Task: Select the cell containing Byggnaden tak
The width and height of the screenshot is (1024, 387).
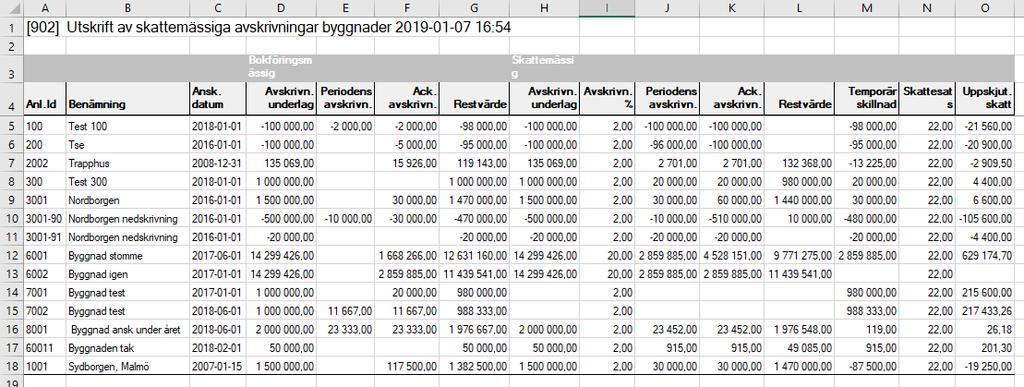Action: (128, 348)
